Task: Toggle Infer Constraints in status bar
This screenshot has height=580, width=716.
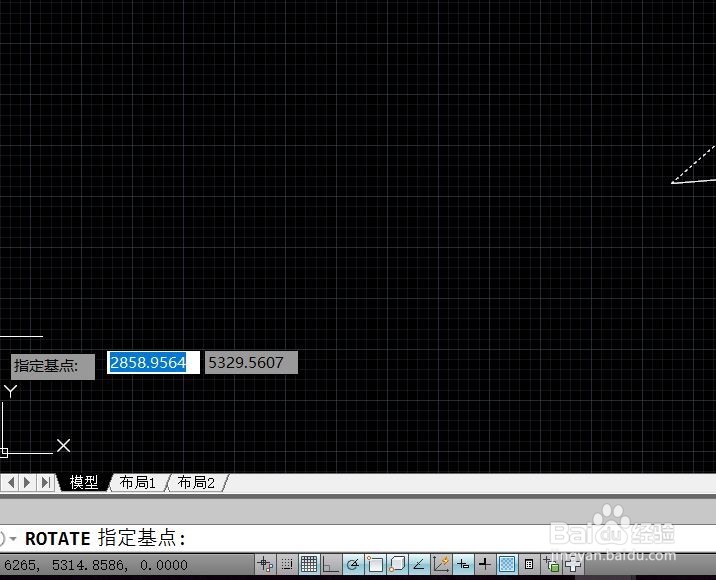Action: 265,565
